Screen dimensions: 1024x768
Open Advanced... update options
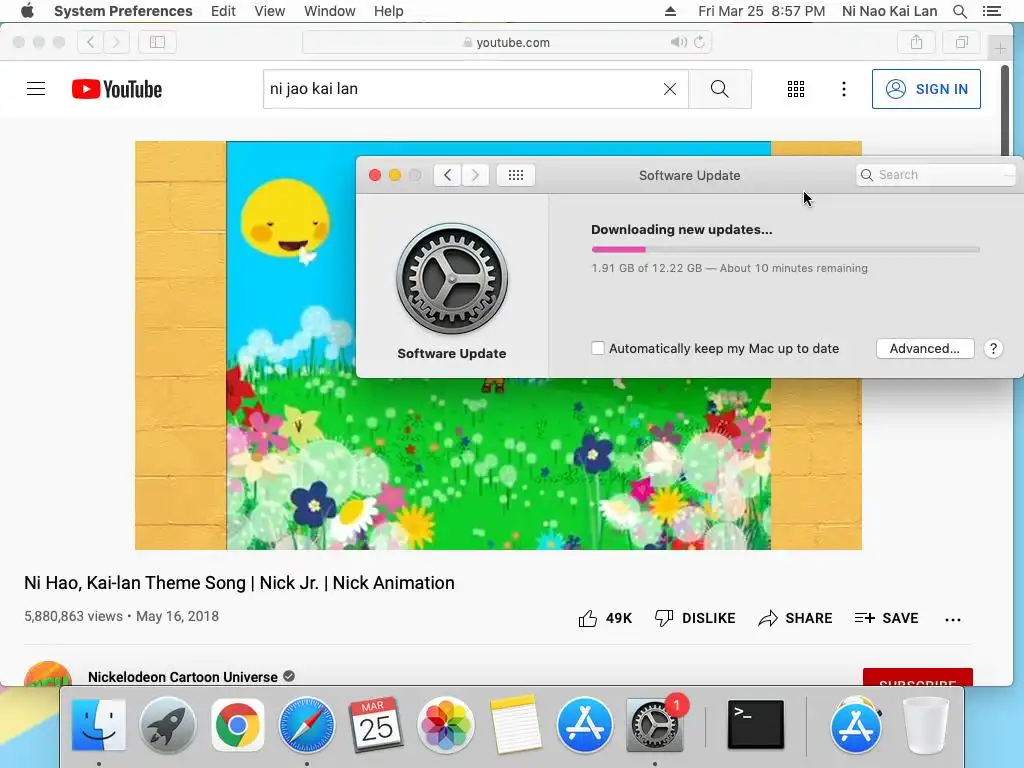pos(925,349)
